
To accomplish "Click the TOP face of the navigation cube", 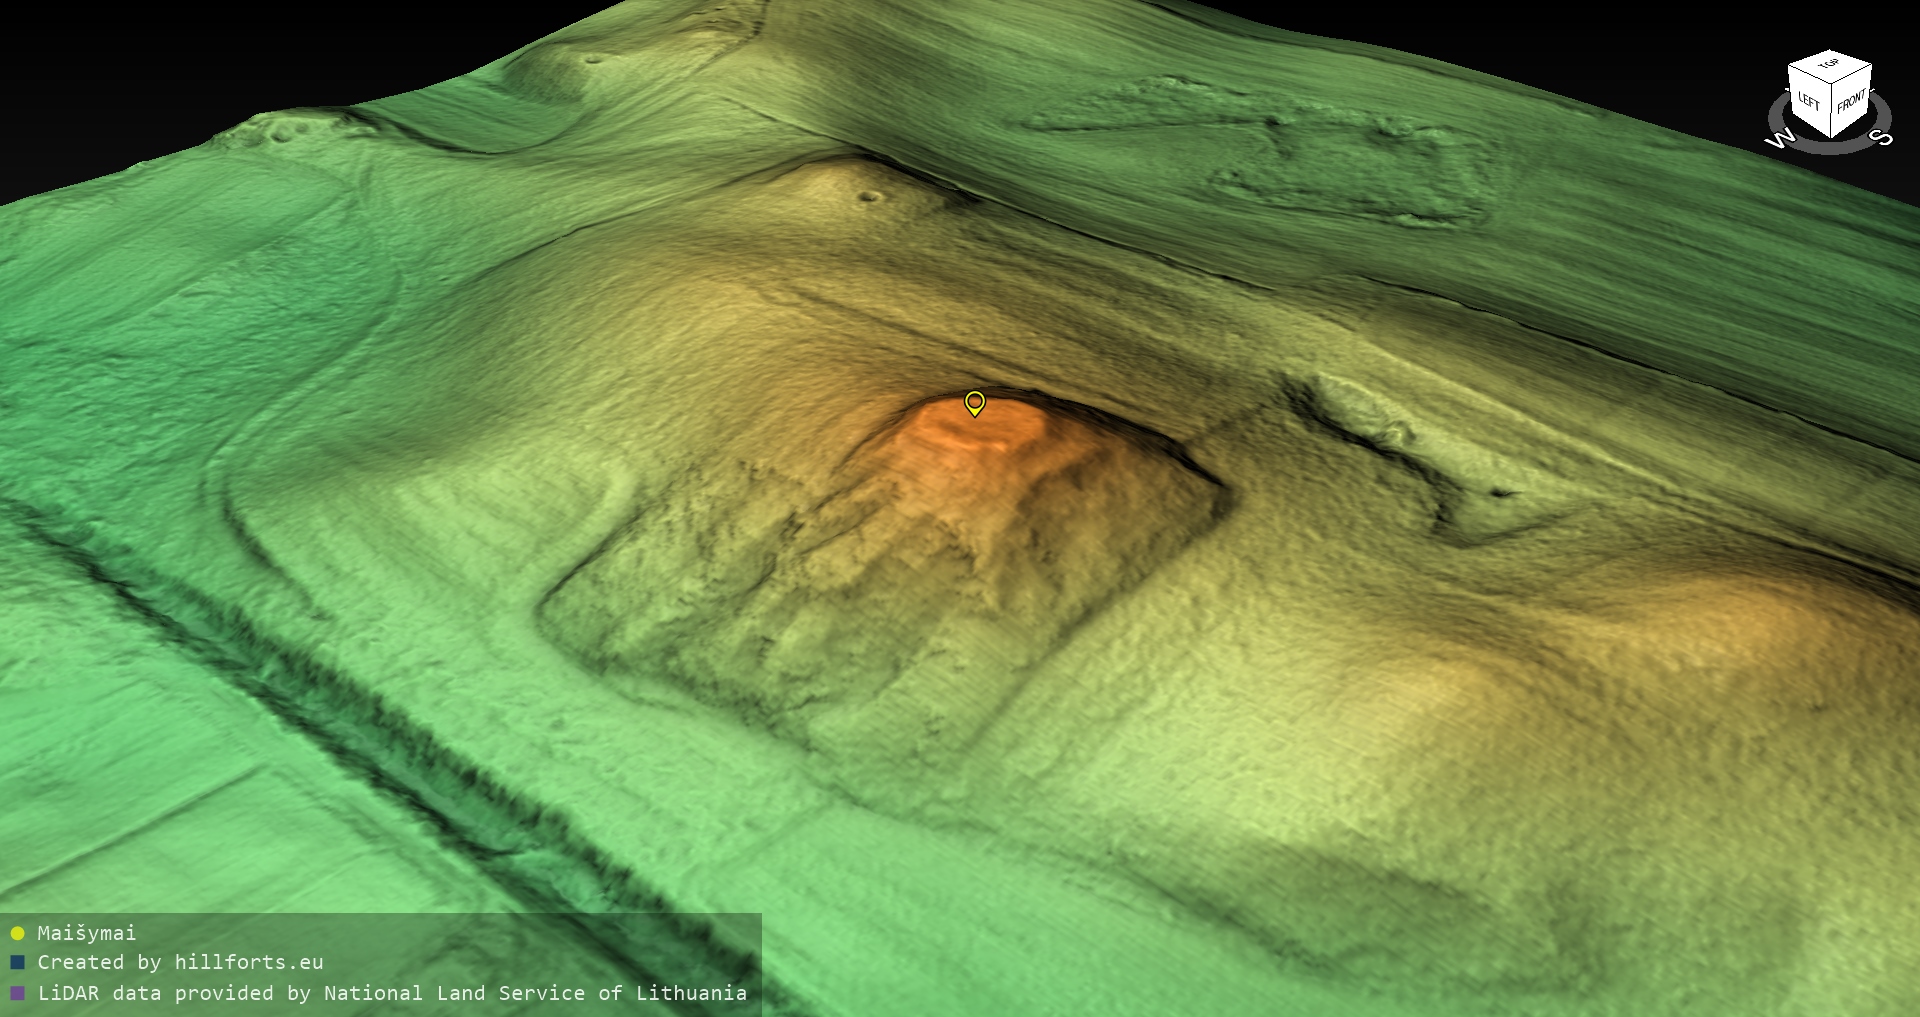I will point(1829,64).
